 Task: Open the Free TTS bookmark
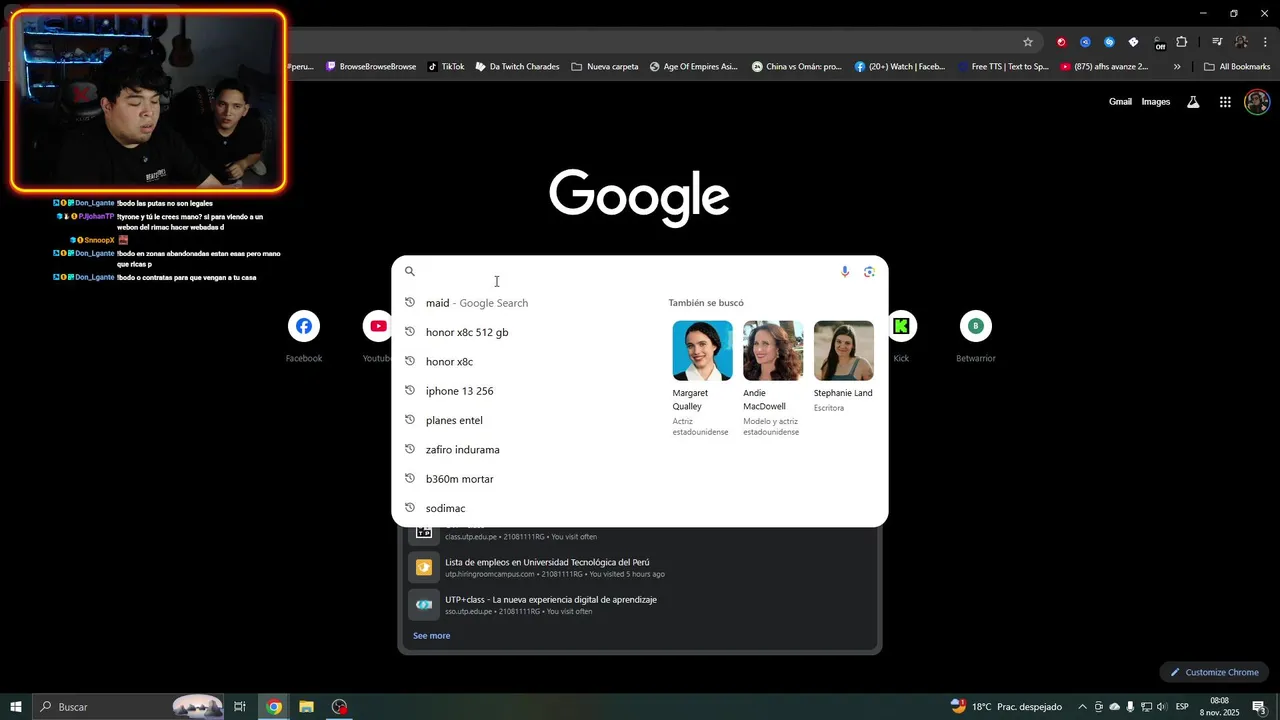click(1002, 67)
